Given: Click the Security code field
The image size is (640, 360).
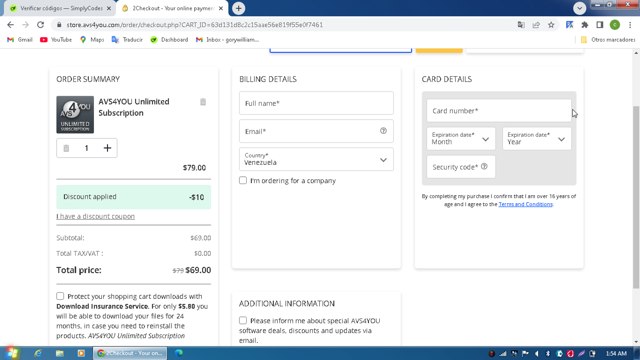Looking at the screenshot, I should tap(461, 167).
